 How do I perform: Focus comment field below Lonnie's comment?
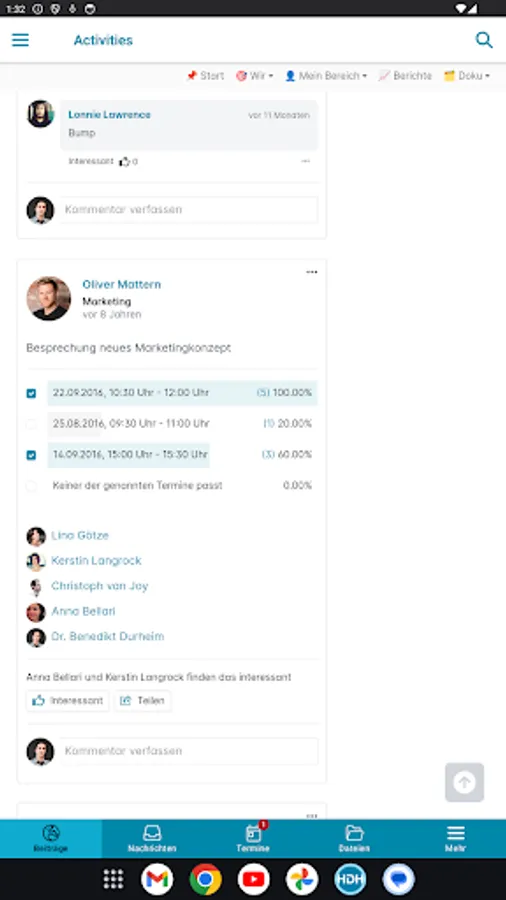pyautogui.click(x=189, y=210)
